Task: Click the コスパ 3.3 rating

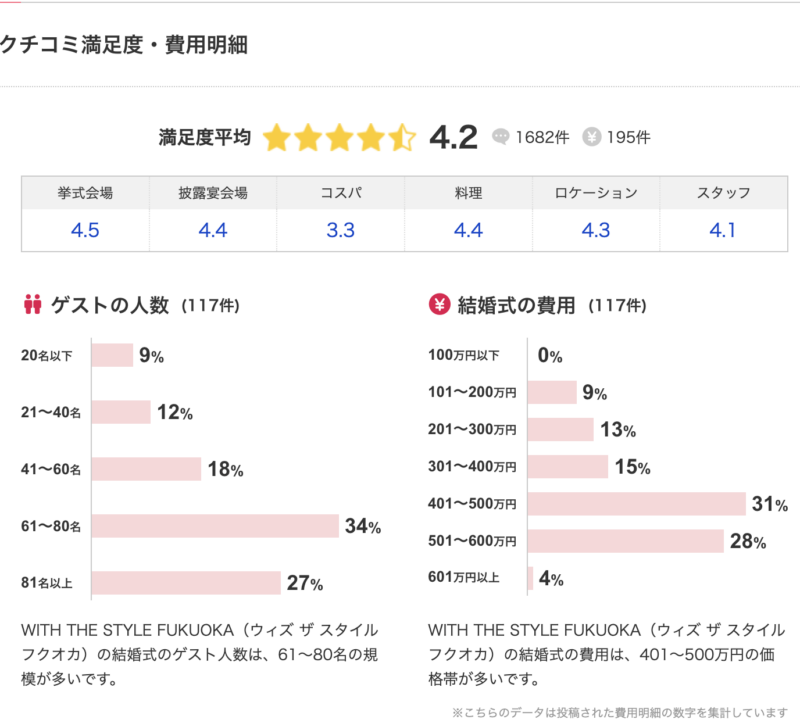Action: [x=341, y=231]
